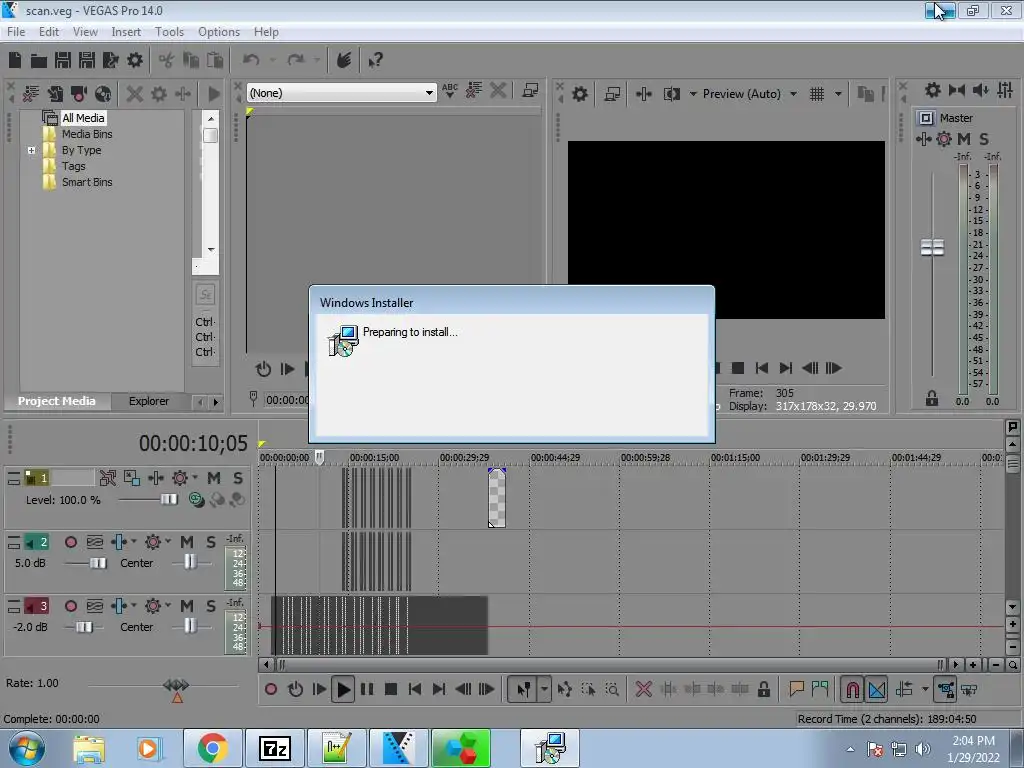Open Google Chrome from the taskbar
The height and width of the screenshot is (768, 1024).
click(x=212, y=748)
